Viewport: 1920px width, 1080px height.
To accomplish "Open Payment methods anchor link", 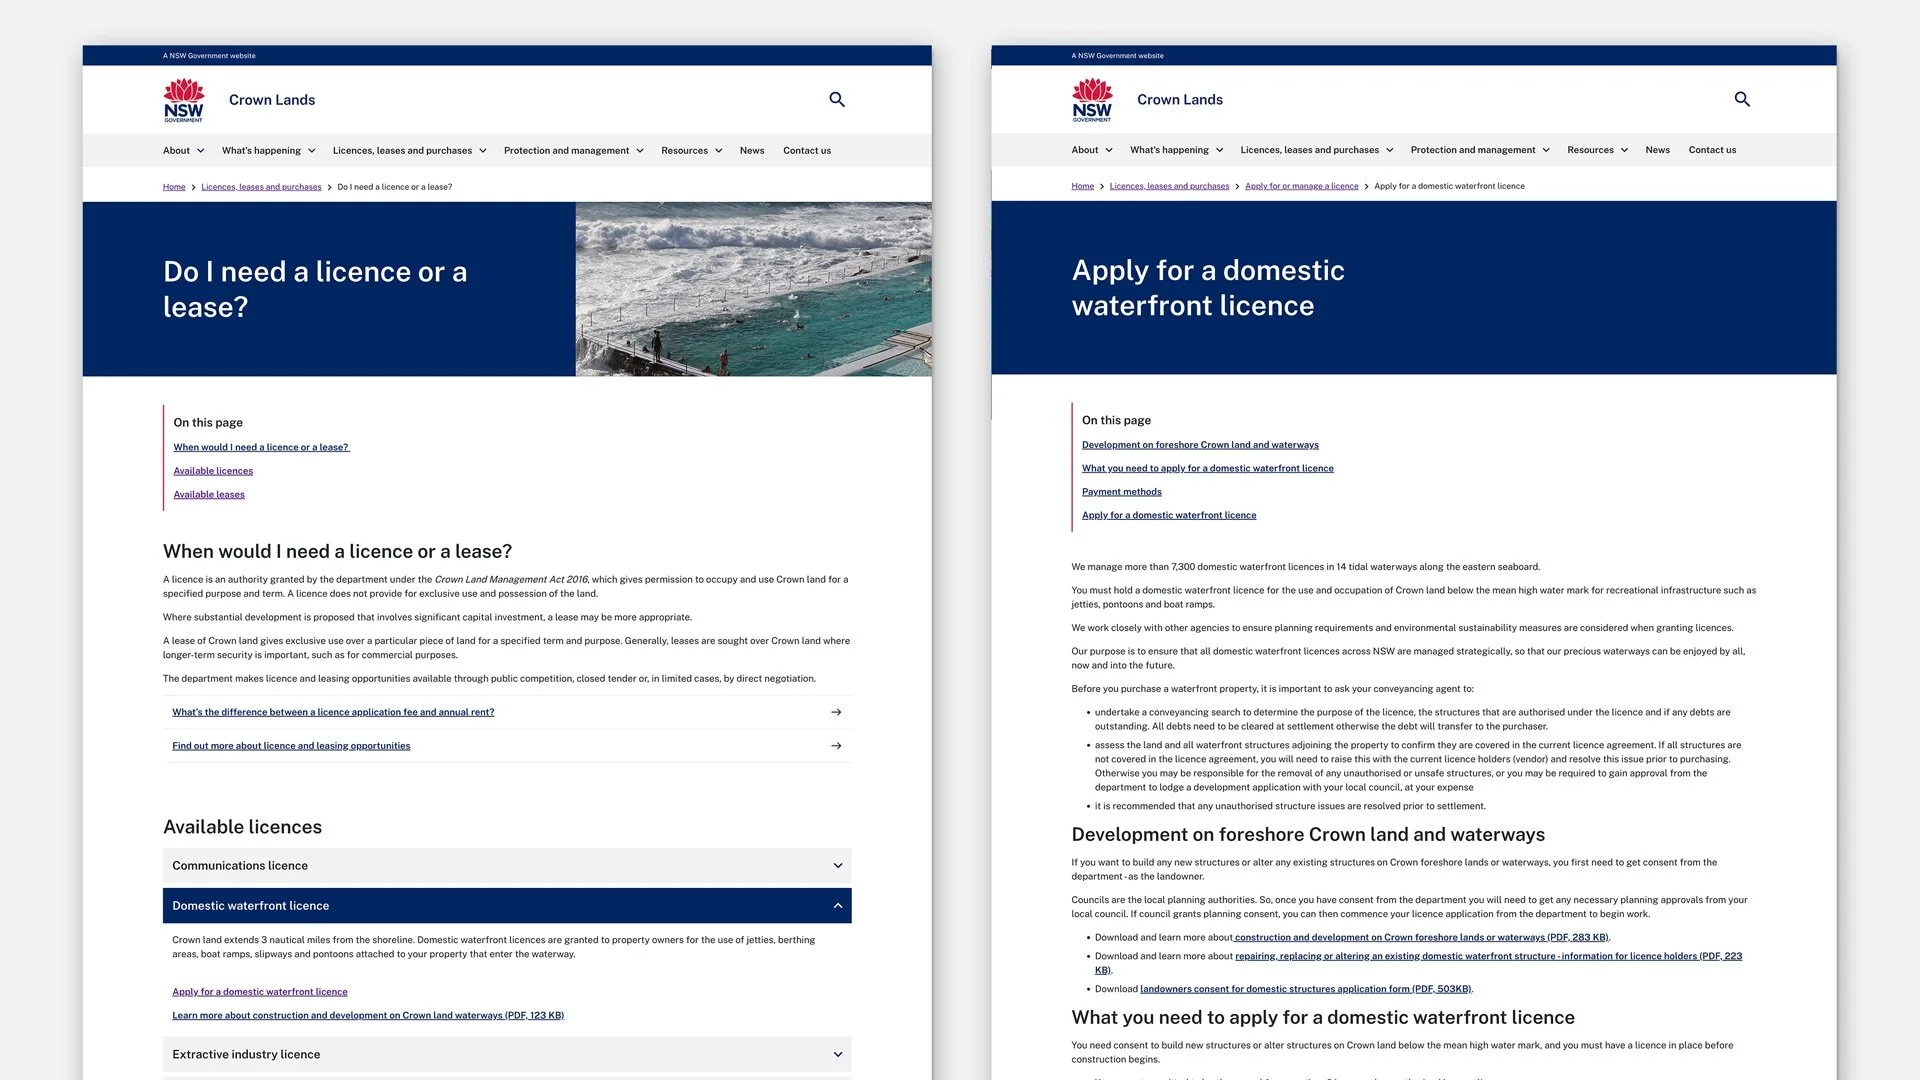I will [1121, 492].
